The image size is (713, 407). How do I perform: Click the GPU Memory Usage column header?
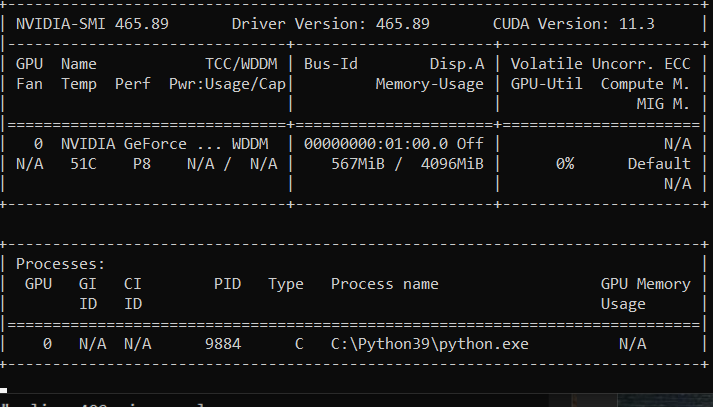(645, 293)
